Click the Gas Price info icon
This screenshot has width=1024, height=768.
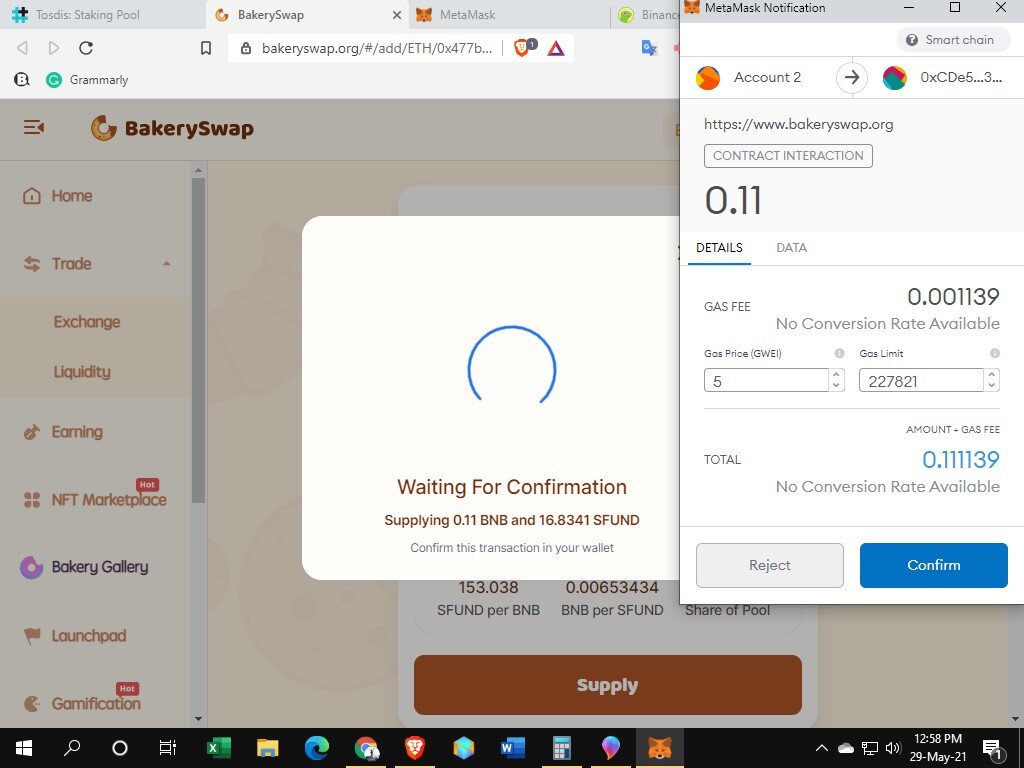pos(839,353)
